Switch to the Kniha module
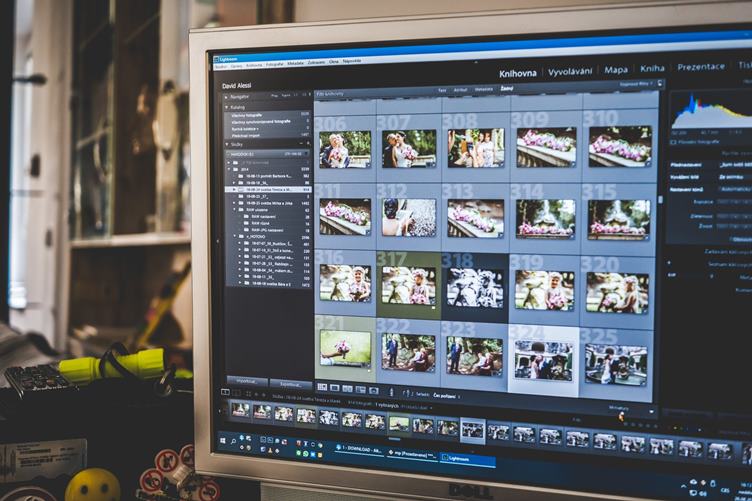Viewport: 752px width, 501px height. (x=652, y=69)
